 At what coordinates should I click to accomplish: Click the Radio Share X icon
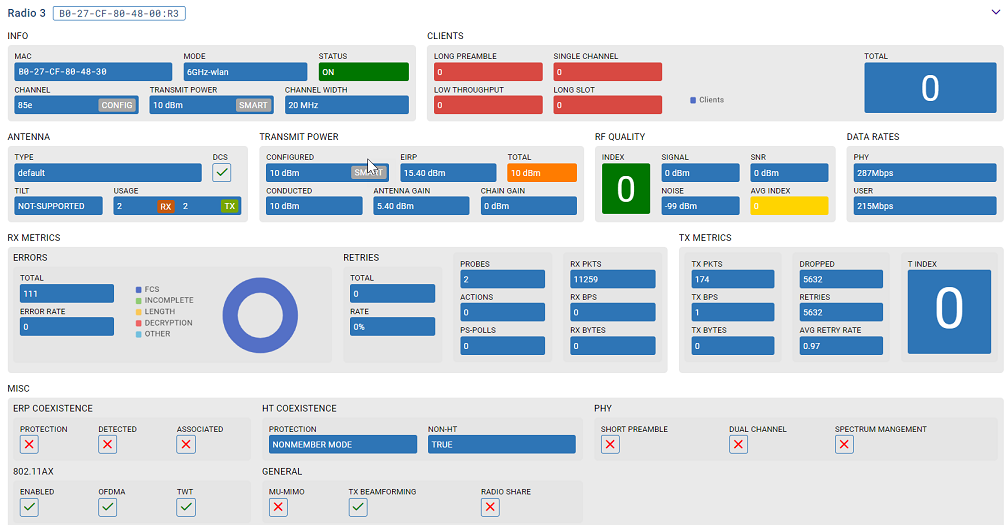490,507
